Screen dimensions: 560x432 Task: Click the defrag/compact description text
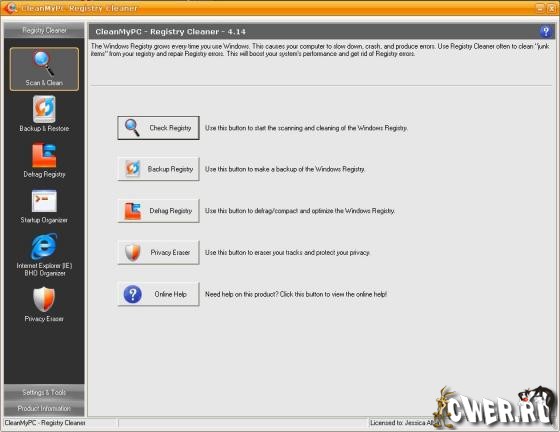pyautogui.click(x=300, y=211)
